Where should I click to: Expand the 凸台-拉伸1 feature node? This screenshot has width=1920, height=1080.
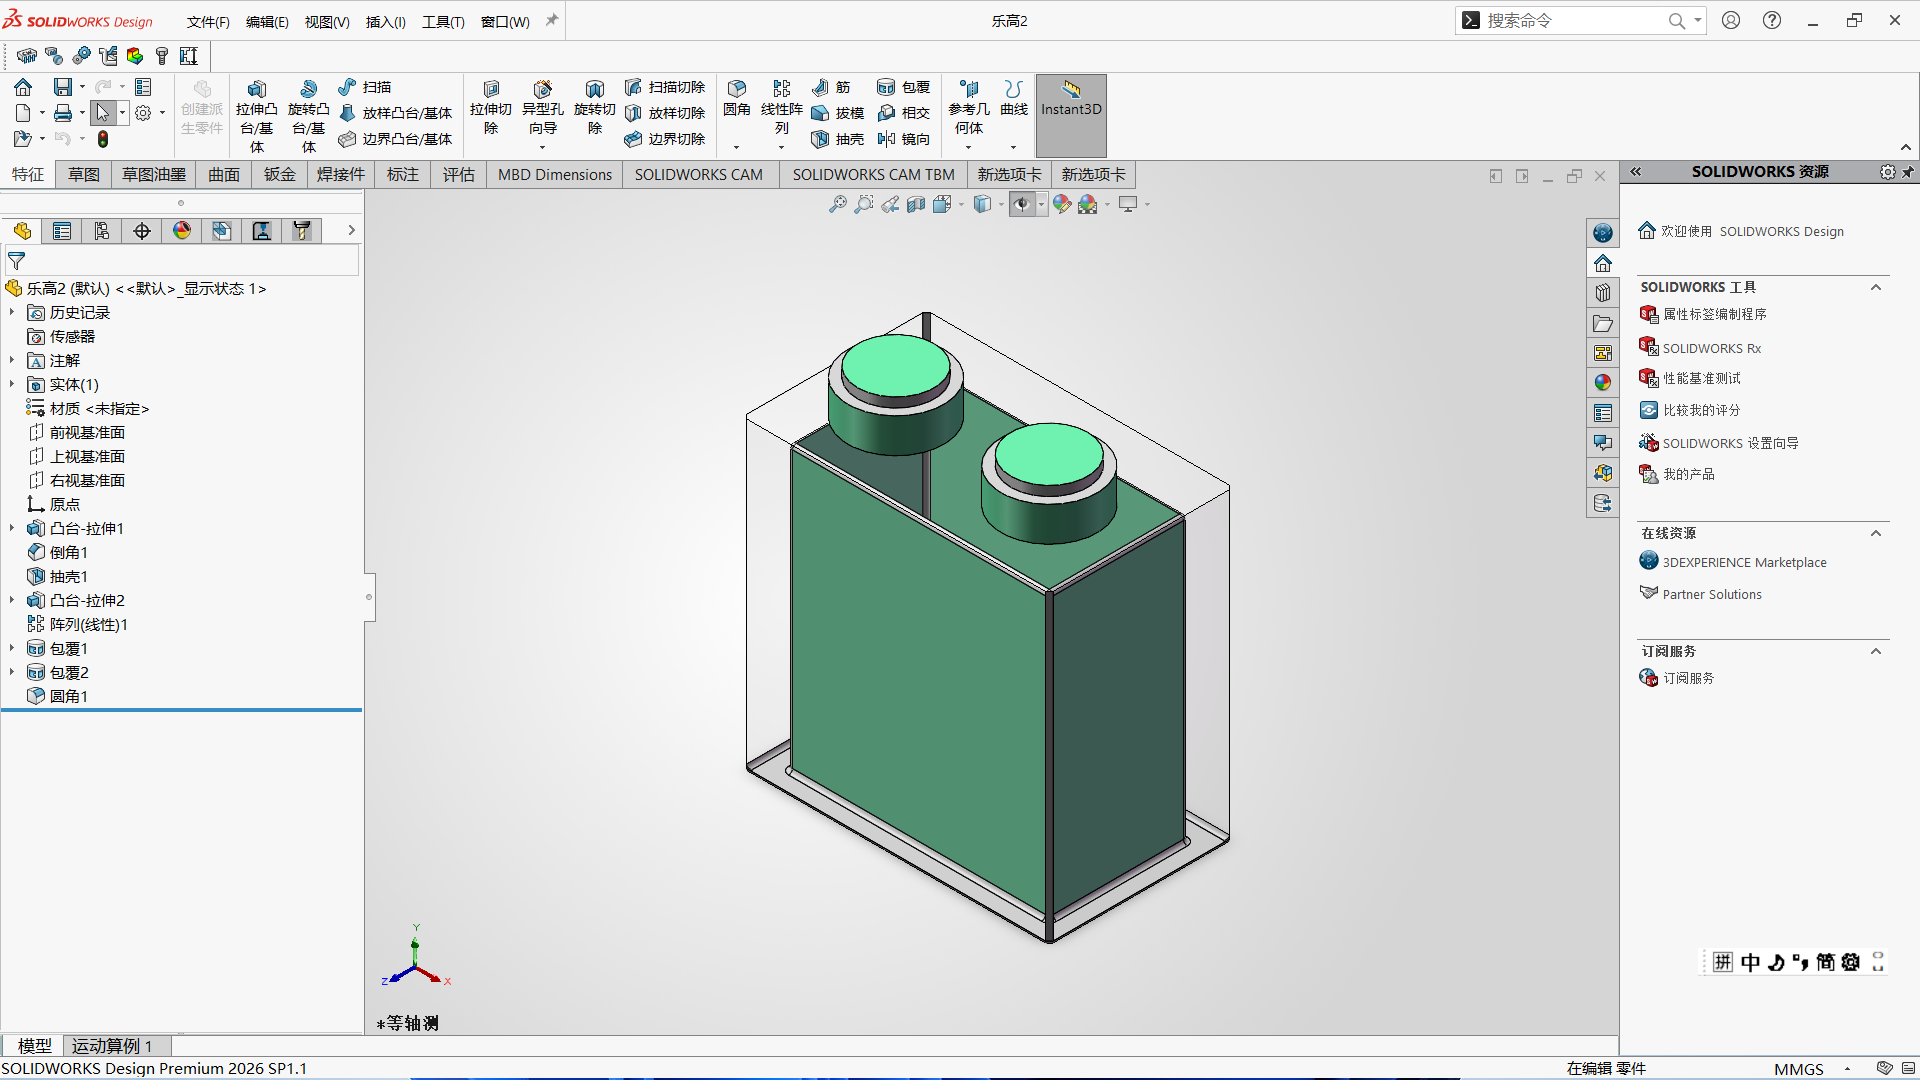(x=12, y=528)
